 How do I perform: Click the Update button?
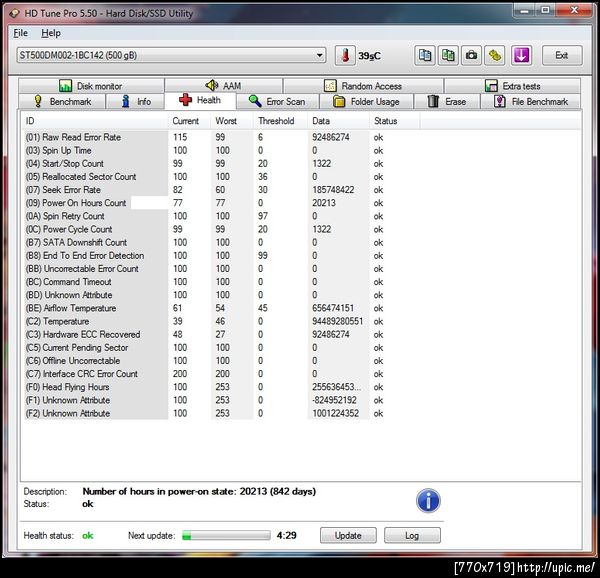point(348,535)
